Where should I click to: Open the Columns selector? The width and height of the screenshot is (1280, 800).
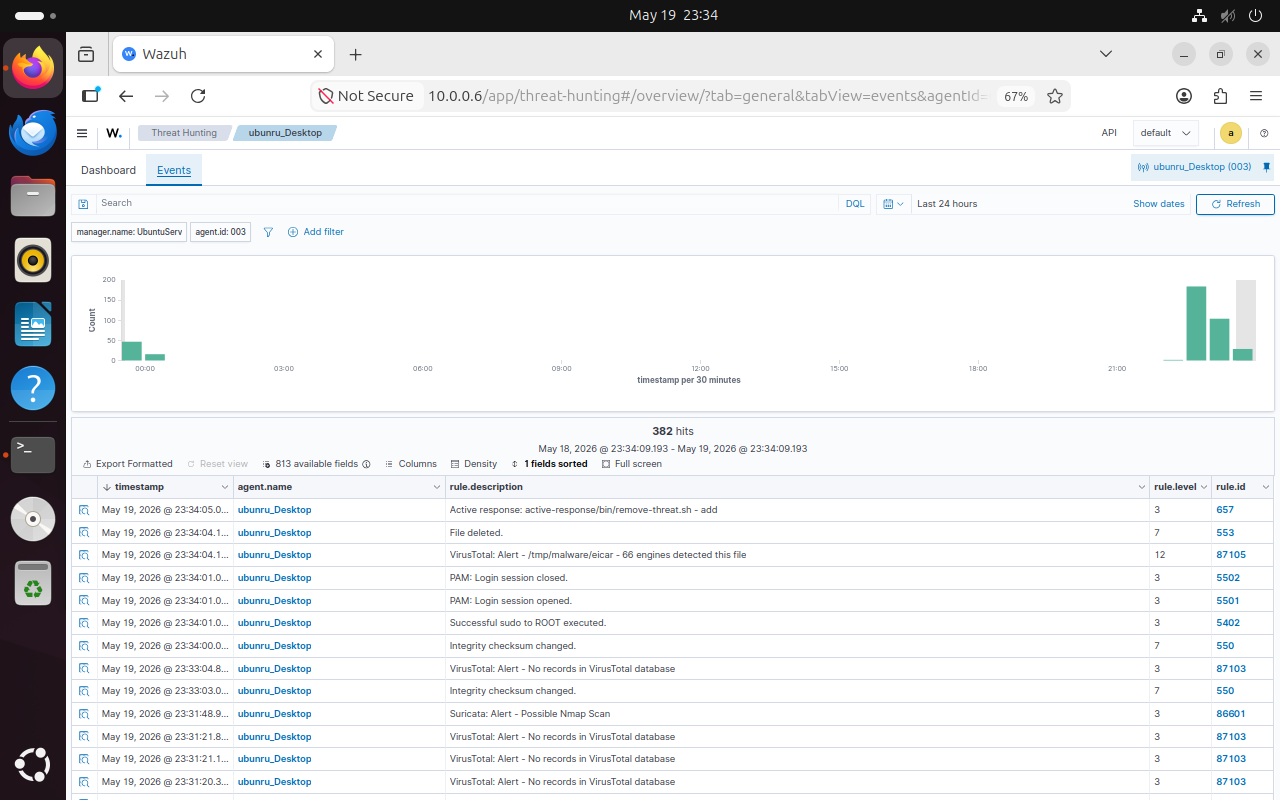click(411, 464)
